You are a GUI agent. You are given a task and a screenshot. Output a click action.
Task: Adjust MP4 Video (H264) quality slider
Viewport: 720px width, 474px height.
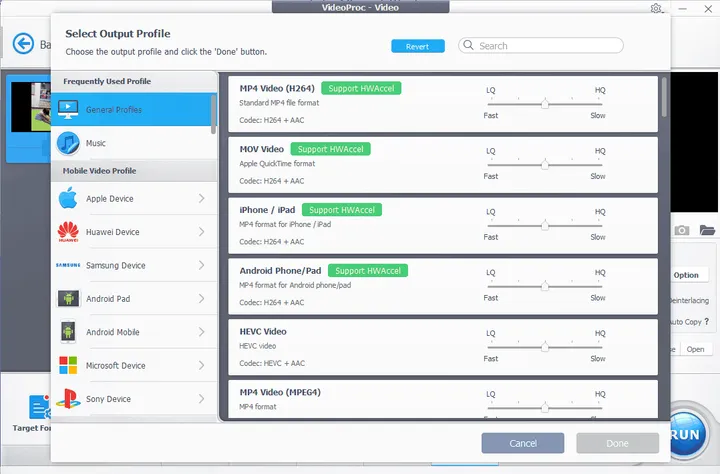click(545, 104)
